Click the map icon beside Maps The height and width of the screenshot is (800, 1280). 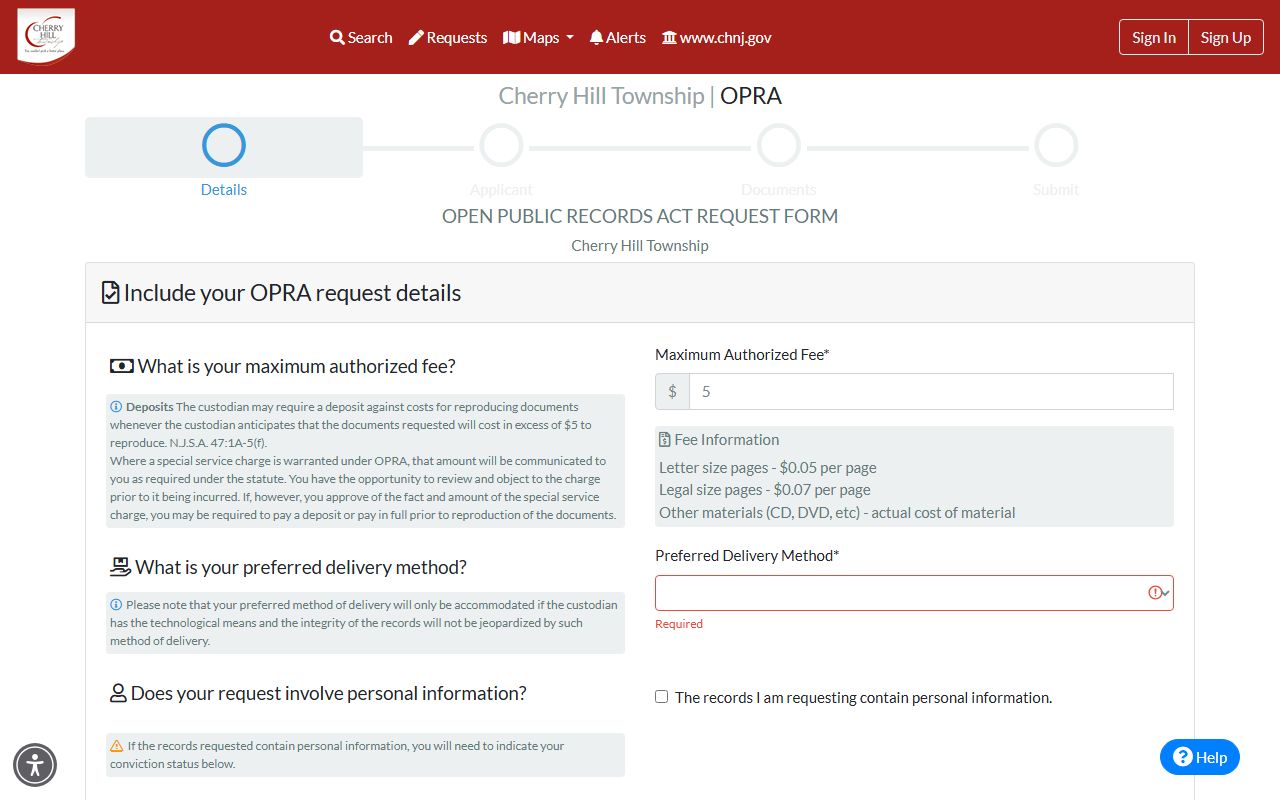point(511,37)
